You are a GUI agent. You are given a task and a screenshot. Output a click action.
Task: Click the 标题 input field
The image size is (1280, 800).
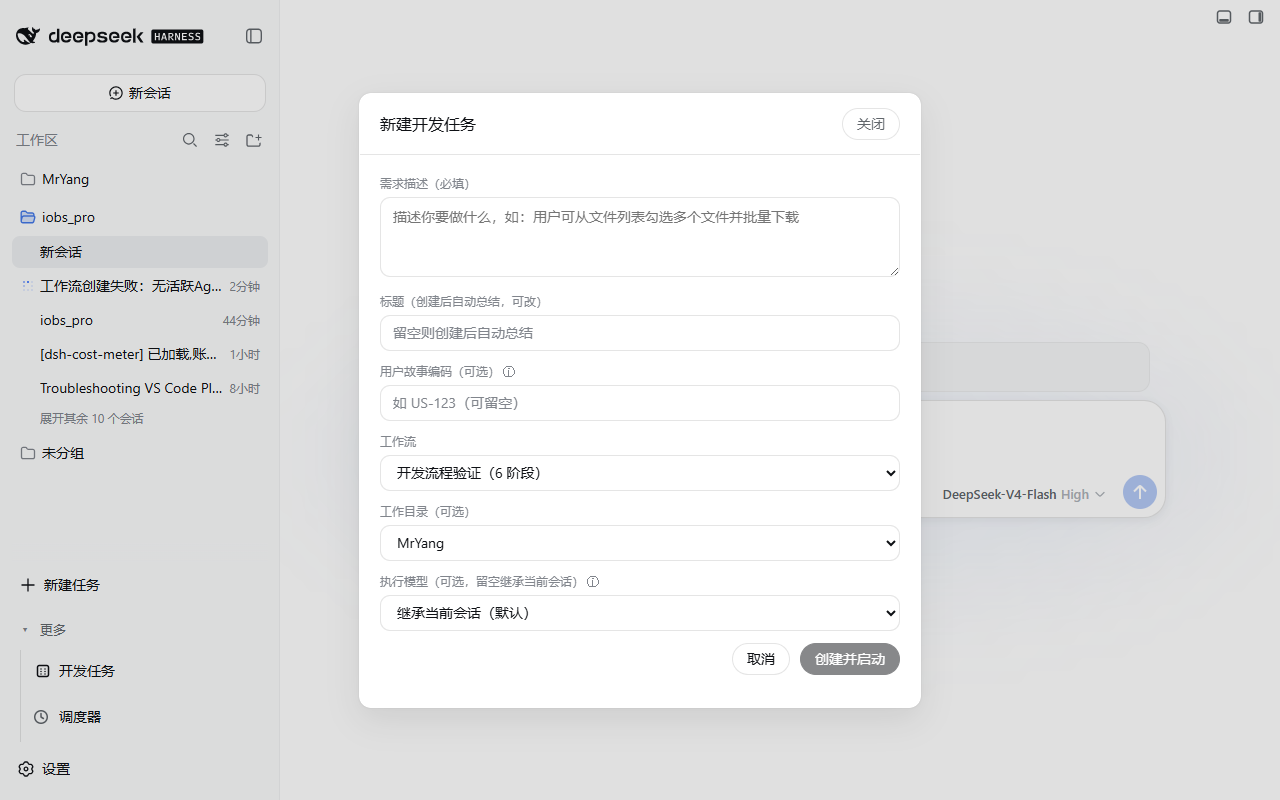[640, 333]
